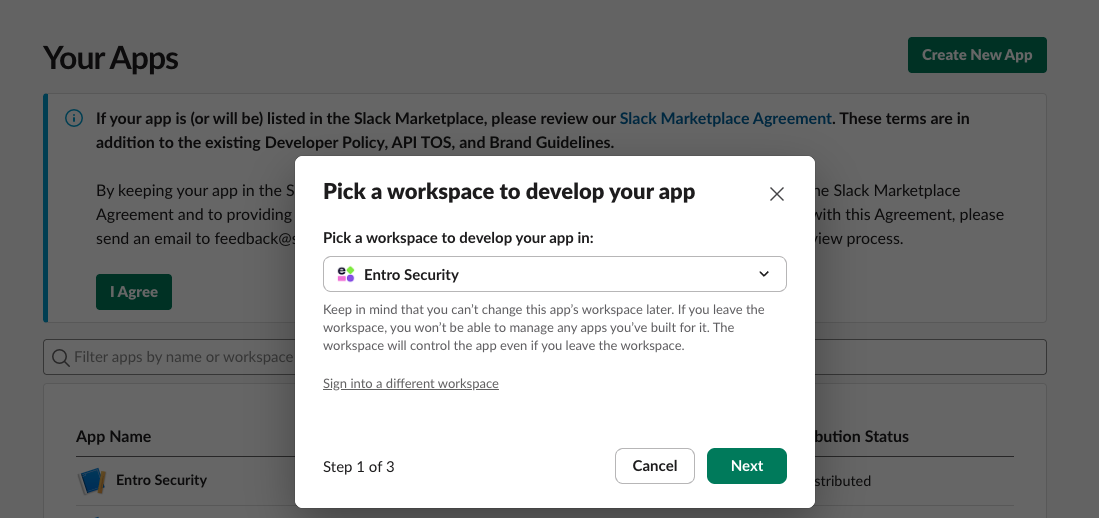Open the Entro Security workspace dropdown
The height and width of the screenshot is (518, 1099).
click(x=554, y=274)
